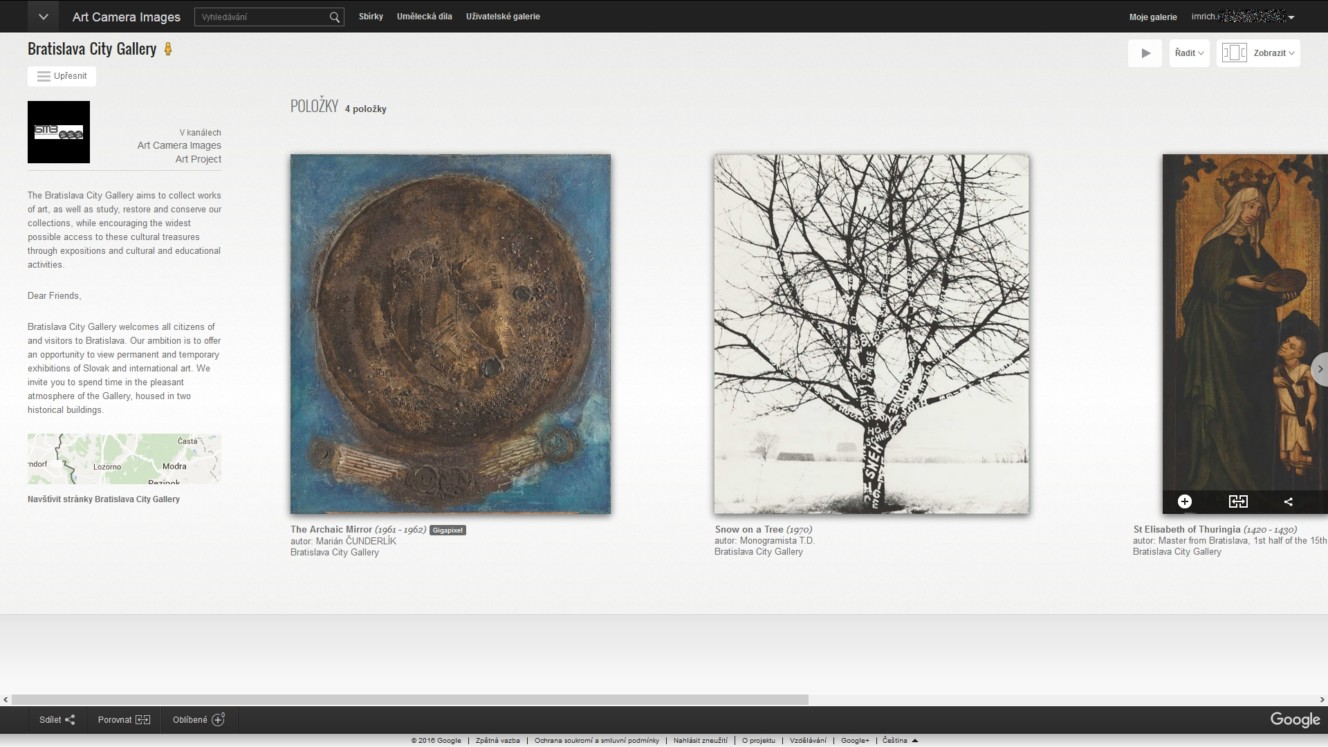Open Google+ footer link
The width and height of the screenshot is (1328, 747).
(x=855, y=741)
